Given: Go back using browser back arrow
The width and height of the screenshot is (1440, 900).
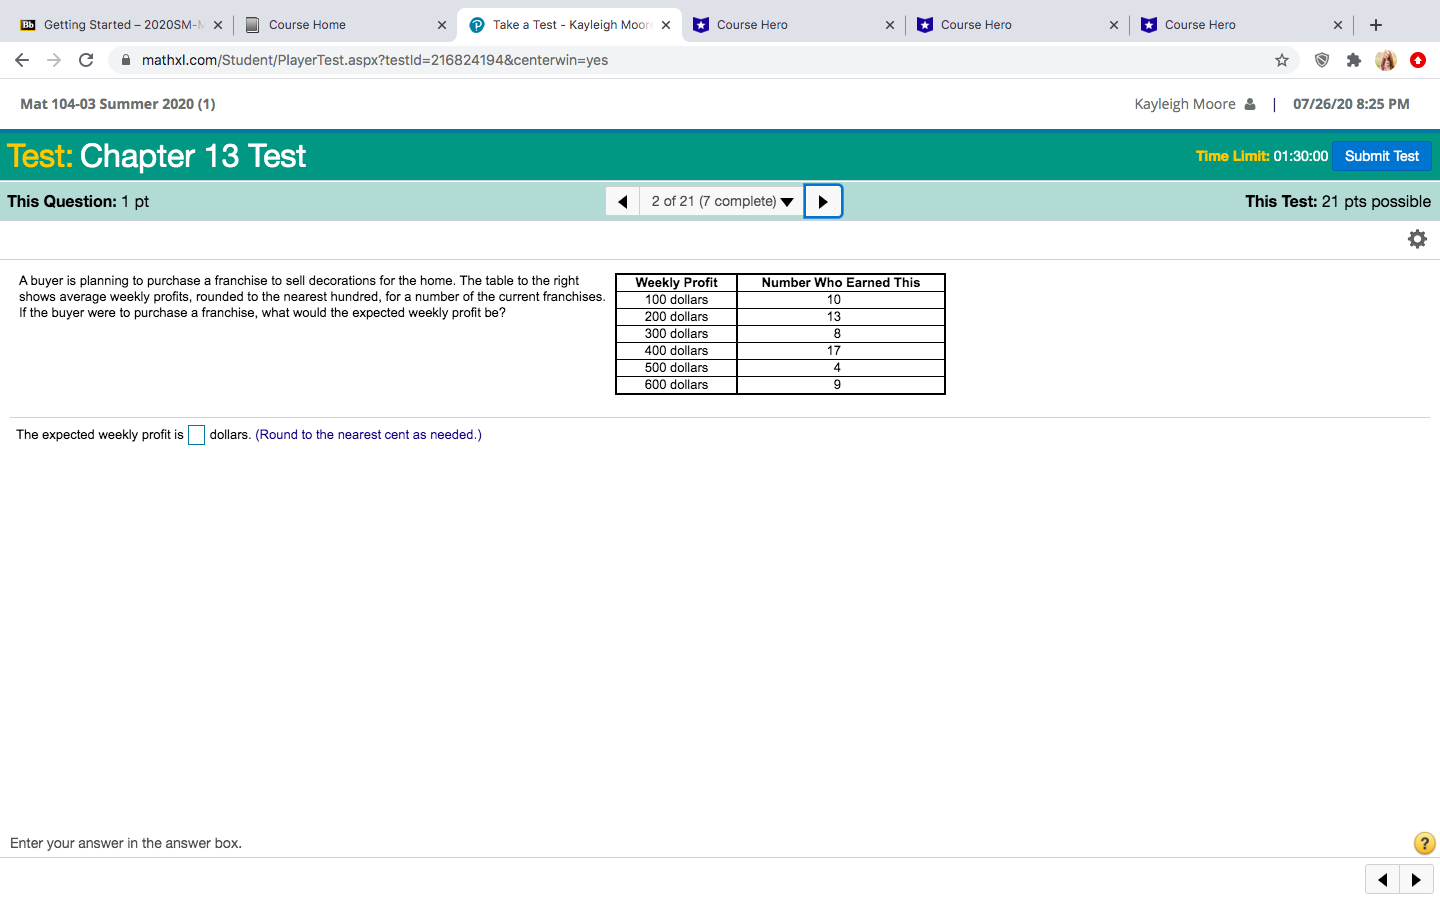Looking at the screenshot, I should (22, 60).
